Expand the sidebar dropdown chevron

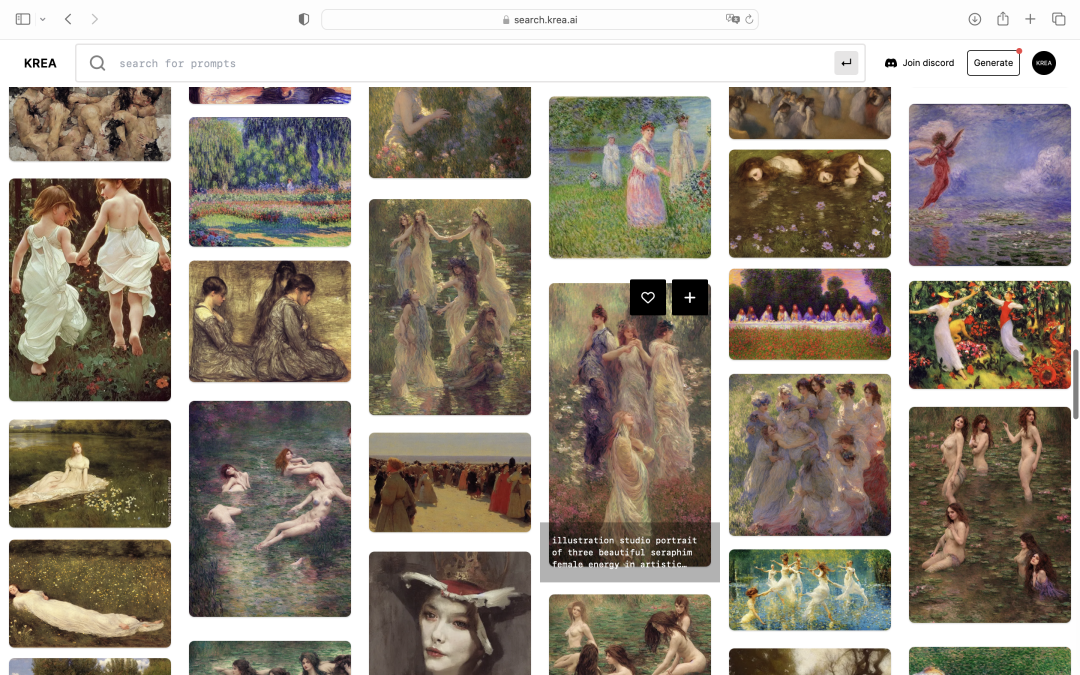tap(43, 19)
